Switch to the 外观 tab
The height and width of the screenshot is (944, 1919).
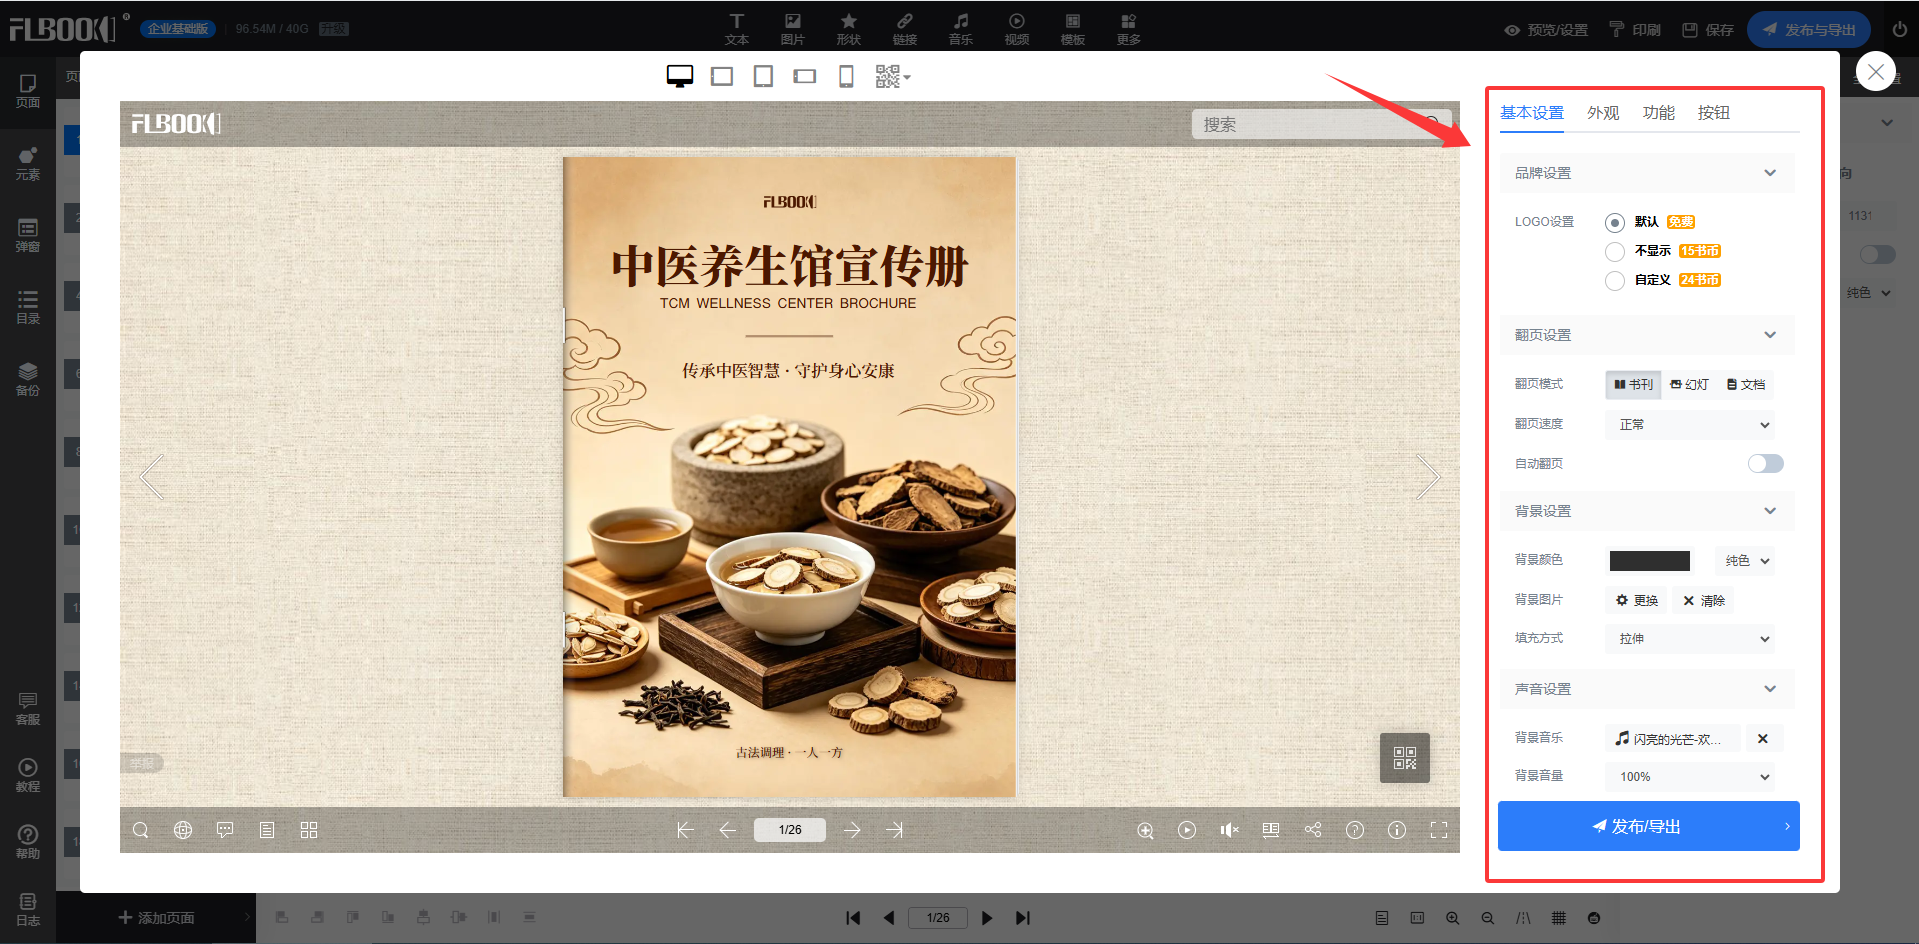(1602, 113)
